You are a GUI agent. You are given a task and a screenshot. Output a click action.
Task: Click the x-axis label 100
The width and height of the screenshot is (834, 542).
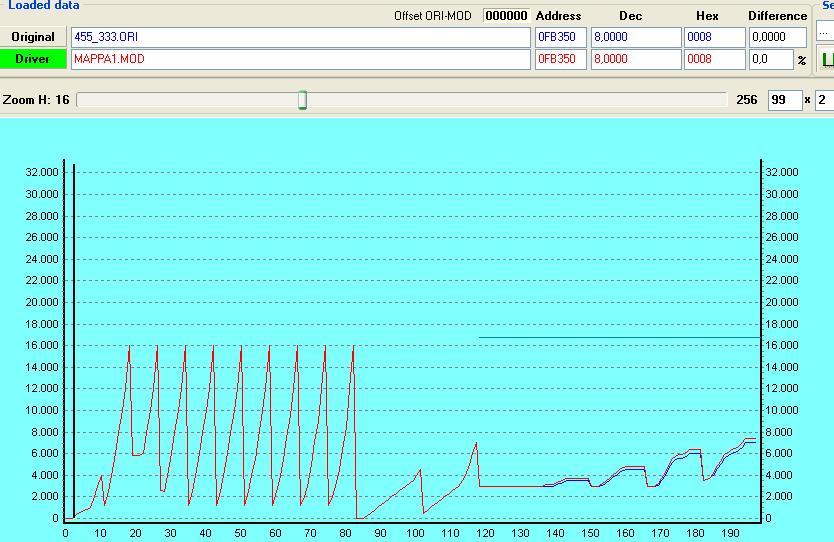click(x=415, y=533)
